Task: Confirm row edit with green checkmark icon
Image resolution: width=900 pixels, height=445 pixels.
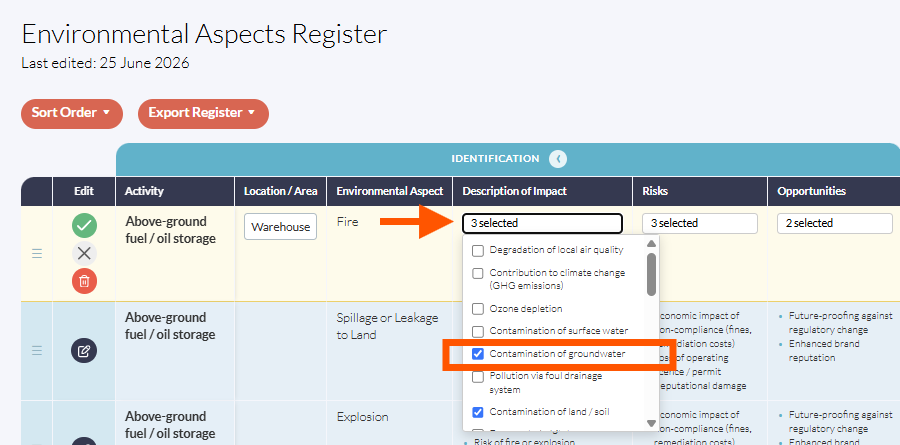Action: point(84,226)
